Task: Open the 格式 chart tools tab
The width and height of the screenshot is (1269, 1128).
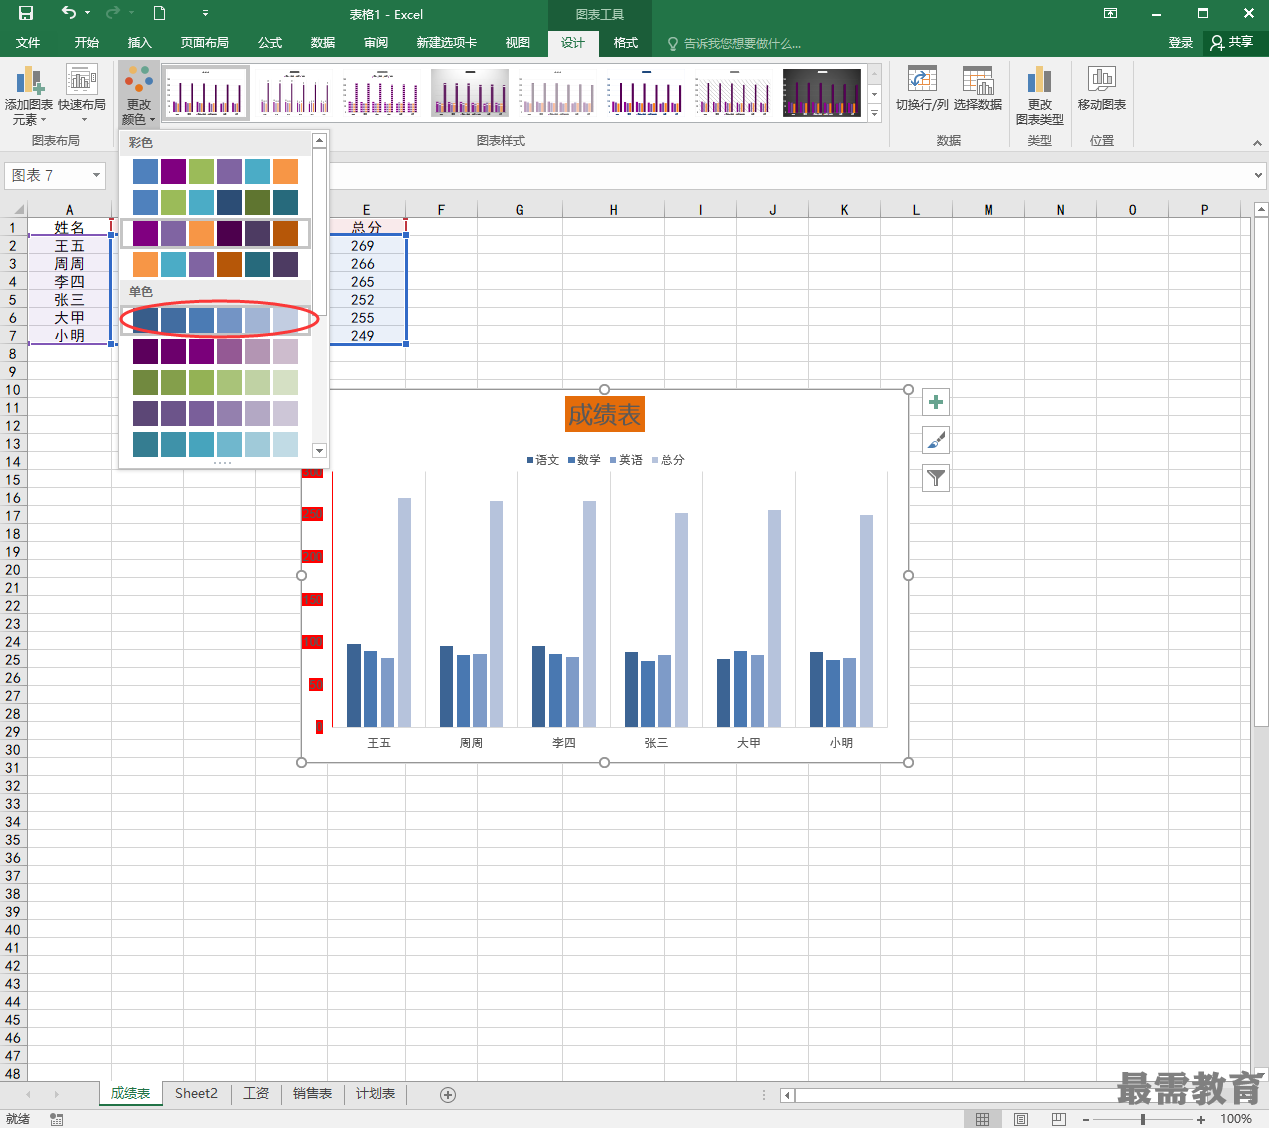Action: pos(626,43)
